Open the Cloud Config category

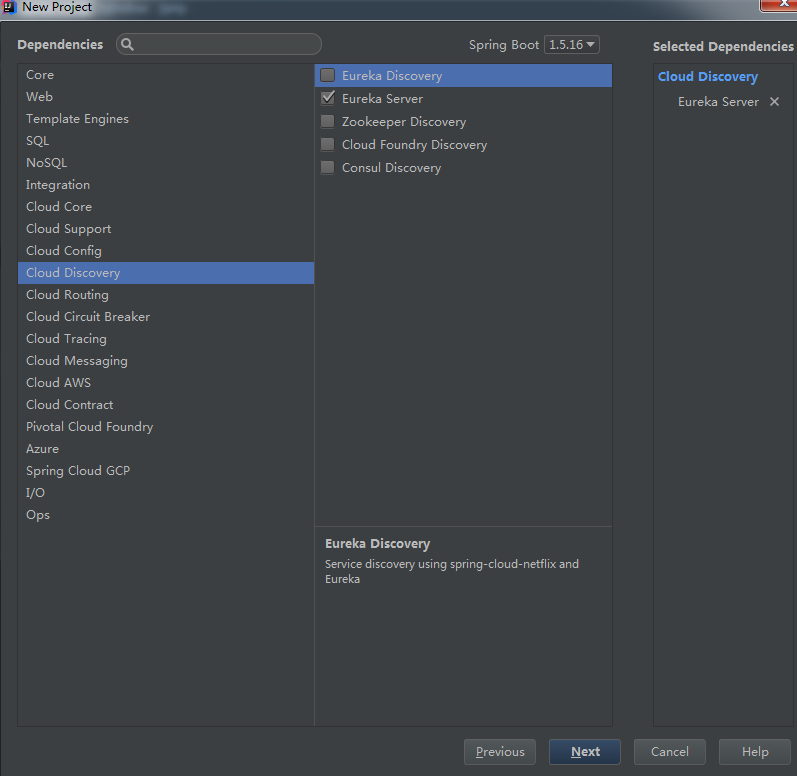coord(64,251)
